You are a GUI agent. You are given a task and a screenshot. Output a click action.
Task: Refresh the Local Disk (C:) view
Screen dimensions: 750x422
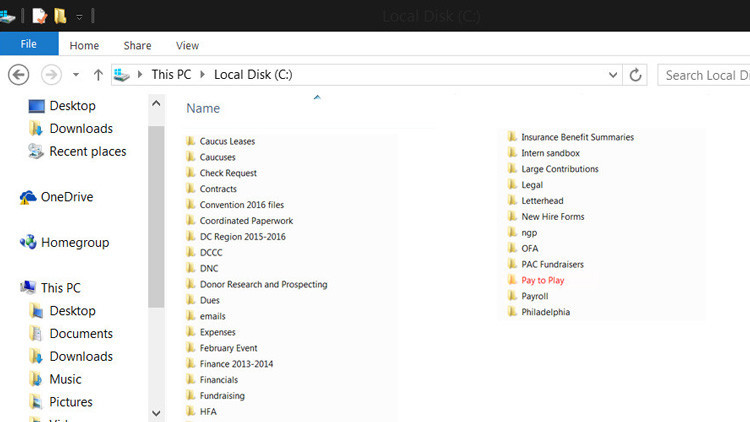tap(635, 75)
